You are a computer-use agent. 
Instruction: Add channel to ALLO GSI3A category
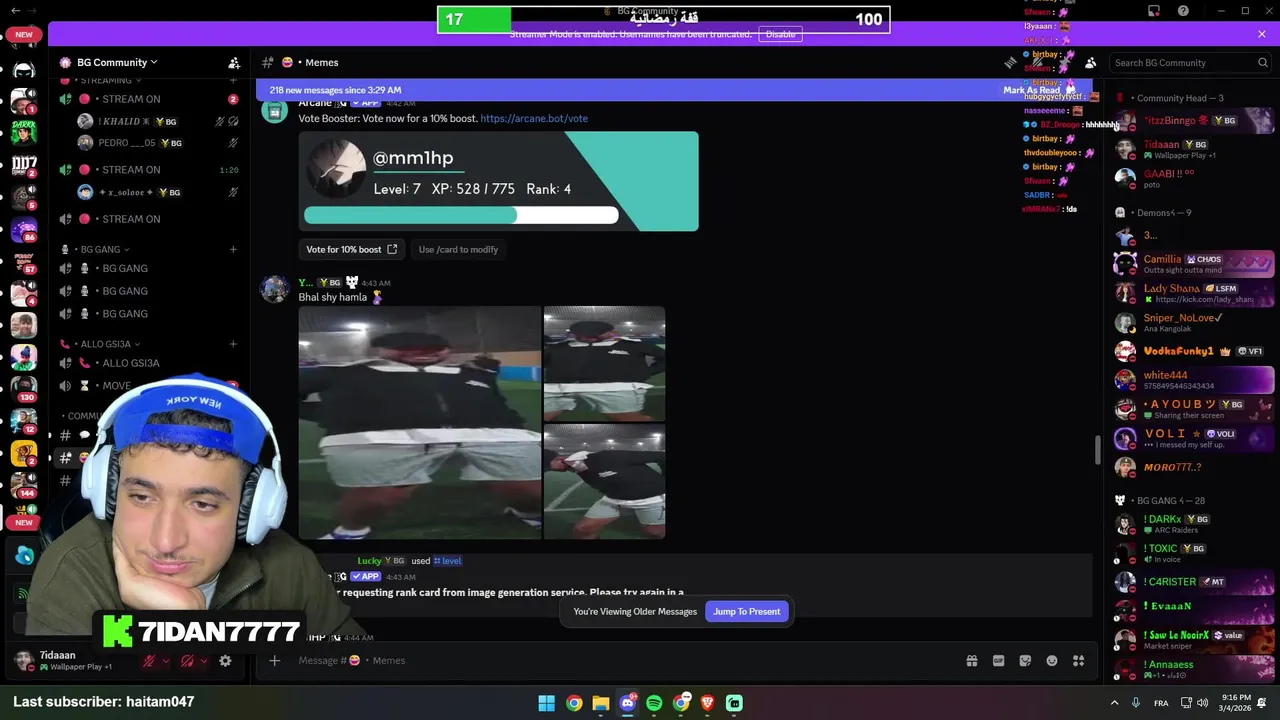[233, 344]
